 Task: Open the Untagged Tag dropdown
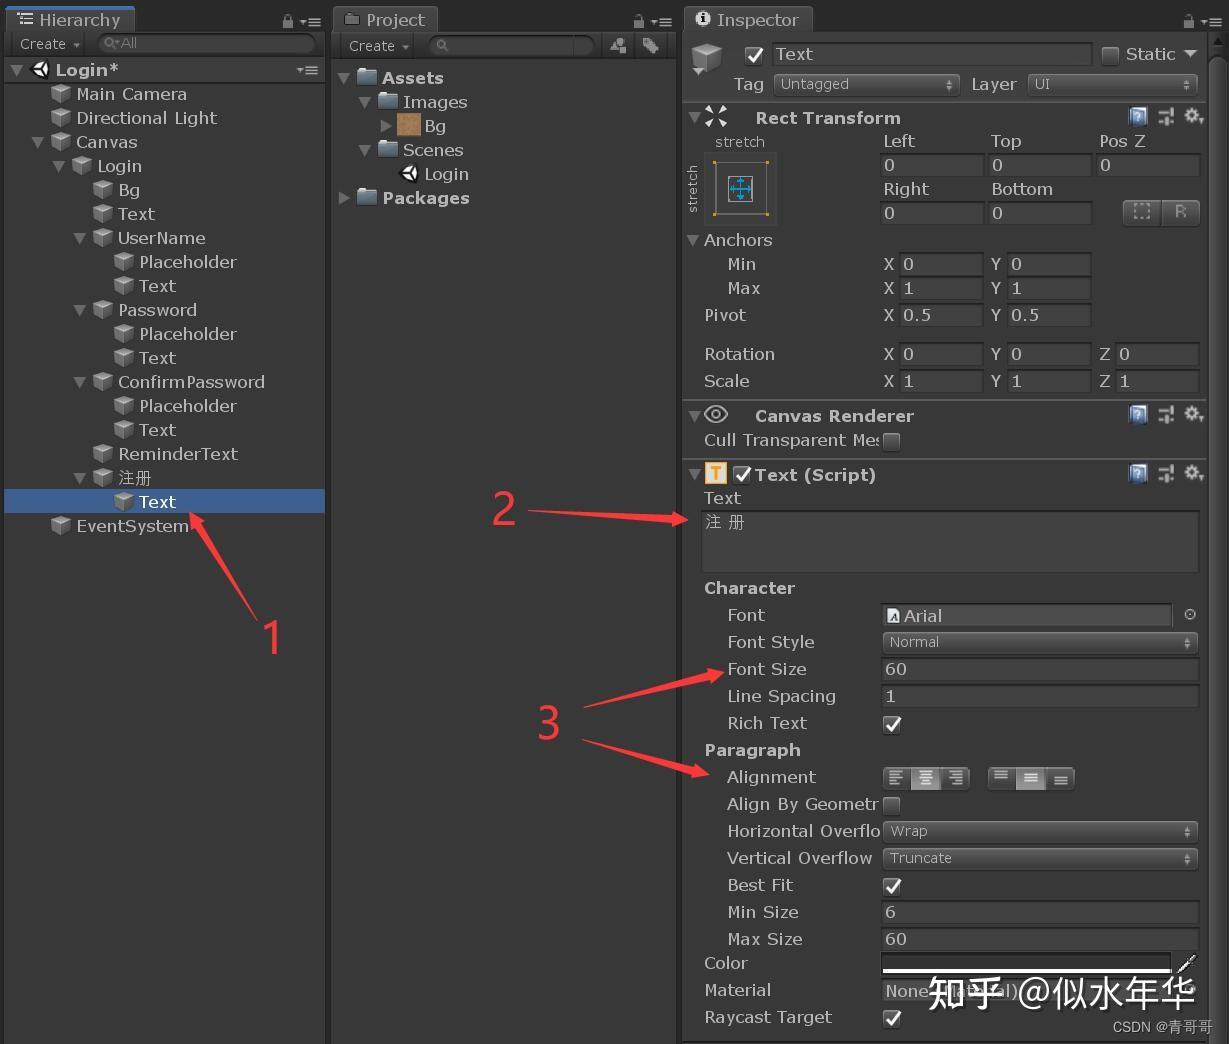point(865,85)
